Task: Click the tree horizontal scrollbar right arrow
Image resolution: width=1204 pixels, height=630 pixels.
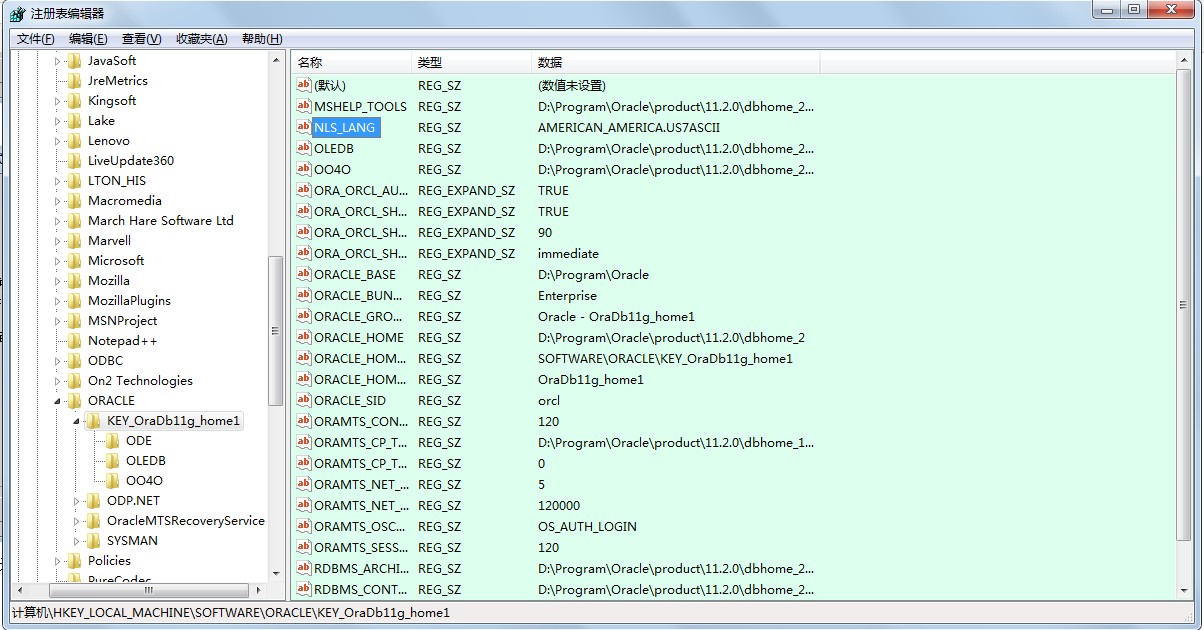Action: pyautogui.click(x=260, y=590)
